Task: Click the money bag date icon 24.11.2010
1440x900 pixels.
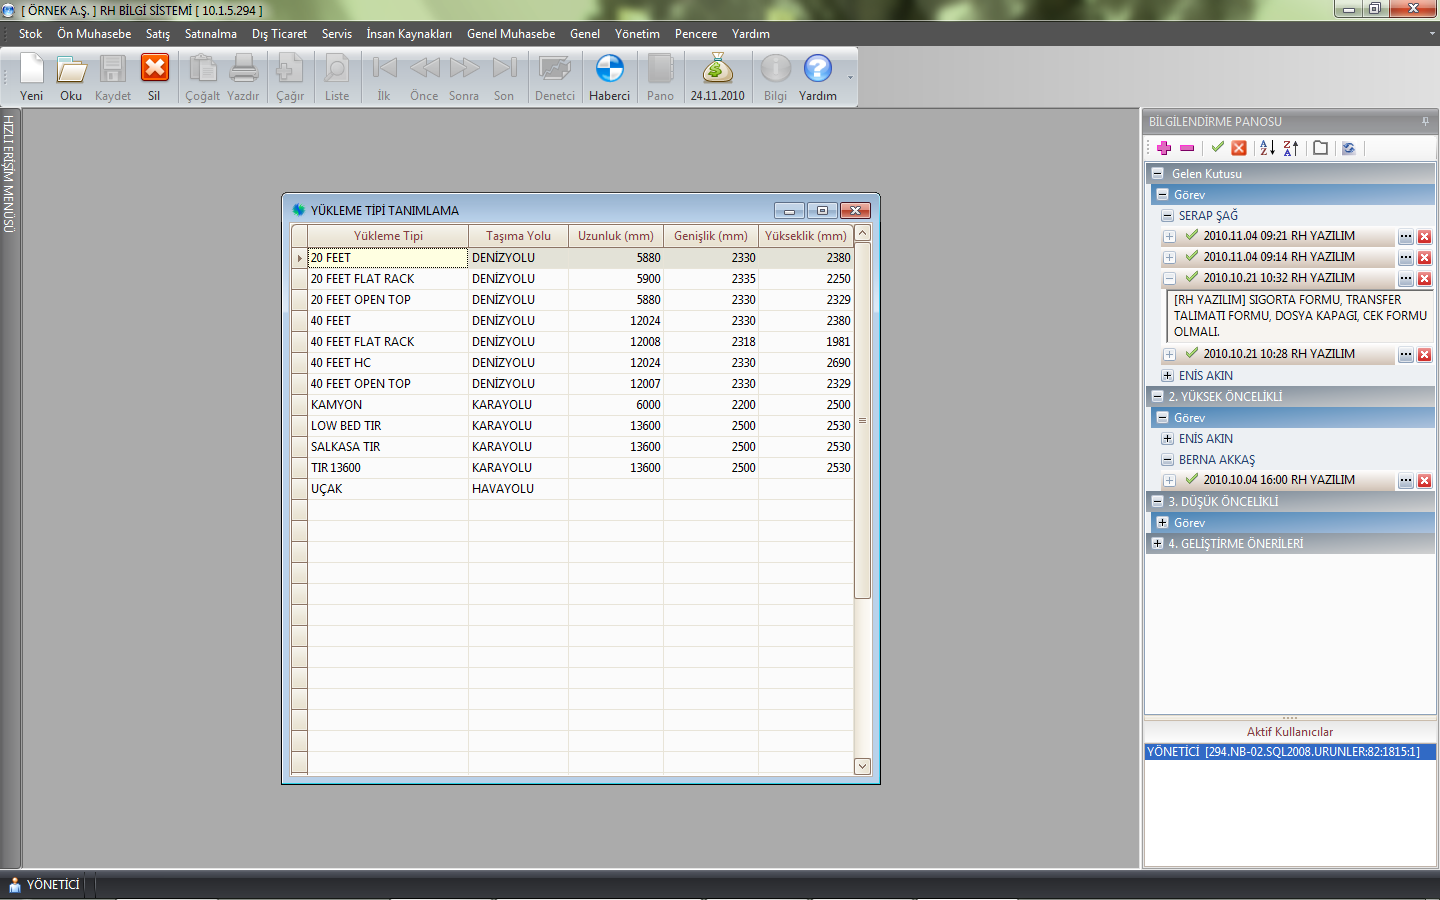Action: click(717, 77)
